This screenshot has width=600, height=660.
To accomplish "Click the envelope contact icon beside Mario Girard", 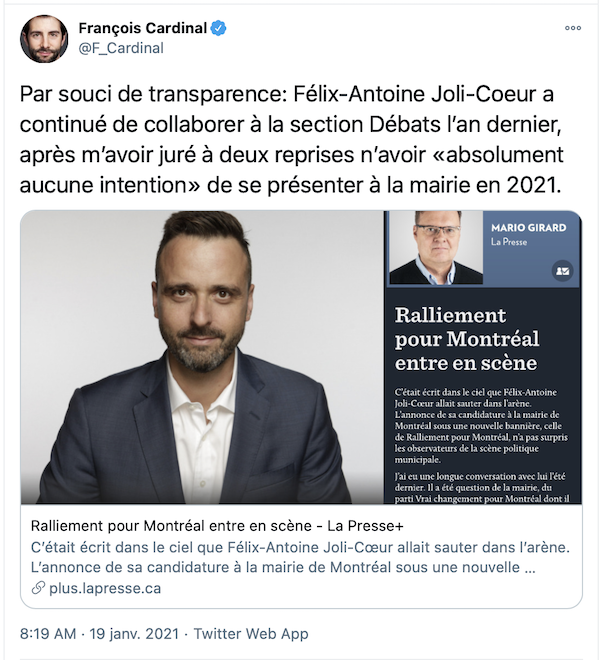I will point(563,271).
